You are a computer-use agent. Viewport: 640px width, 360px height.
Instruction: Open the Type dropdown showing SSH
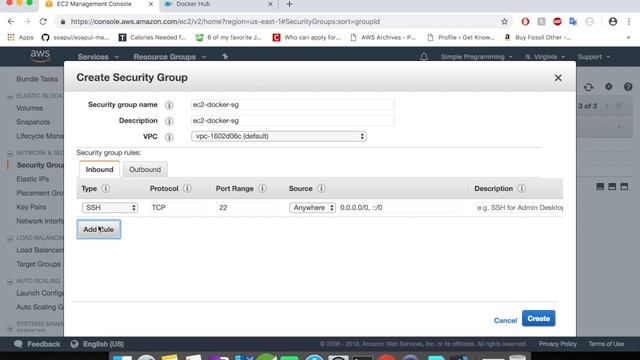click(x=110, y=208)
